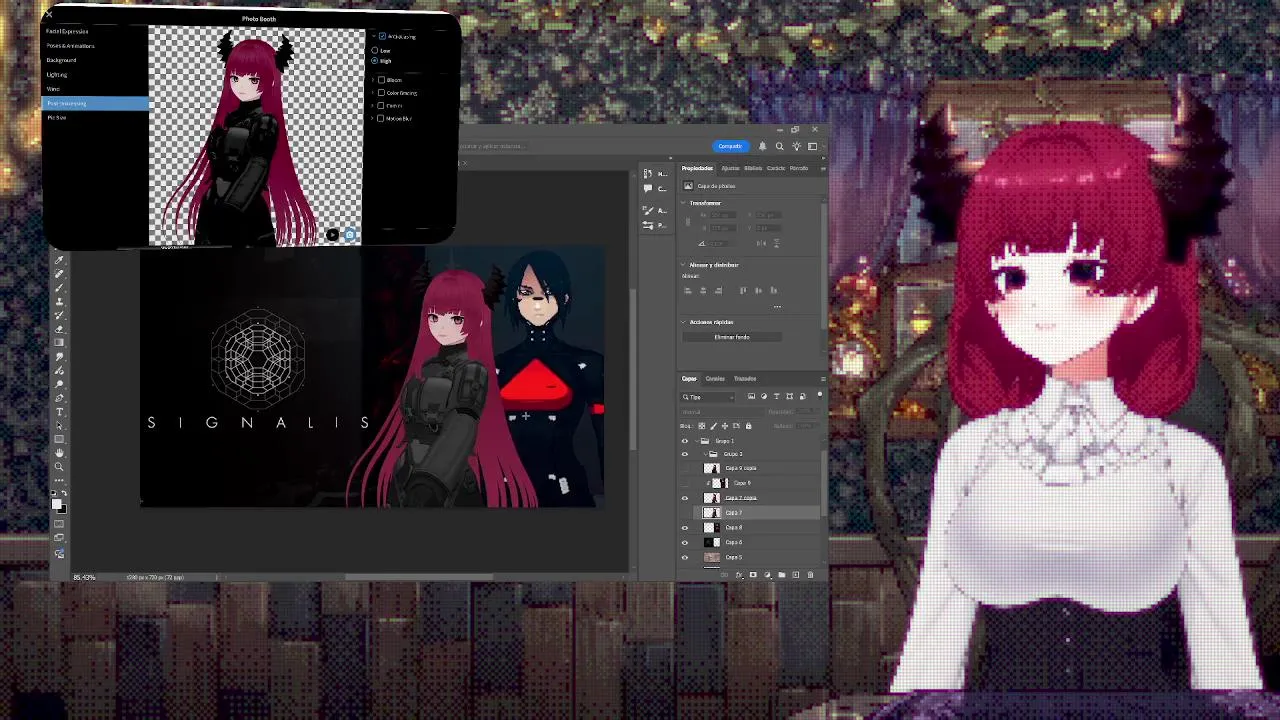Click the layer filter for shape layers
Viewport: 1280px width, 720px height.
point(789,396)
